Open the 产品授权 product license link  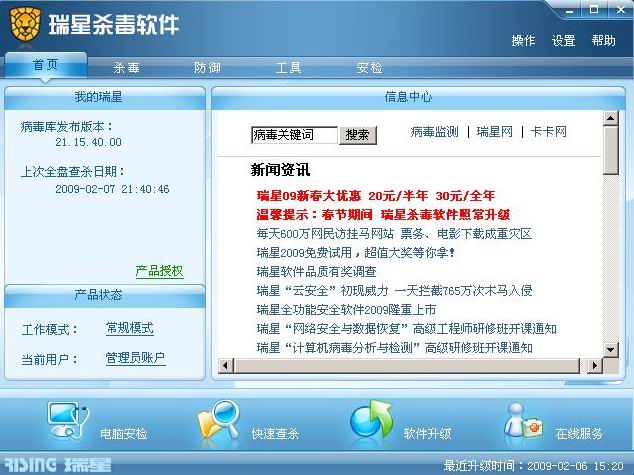coord(159,271)
